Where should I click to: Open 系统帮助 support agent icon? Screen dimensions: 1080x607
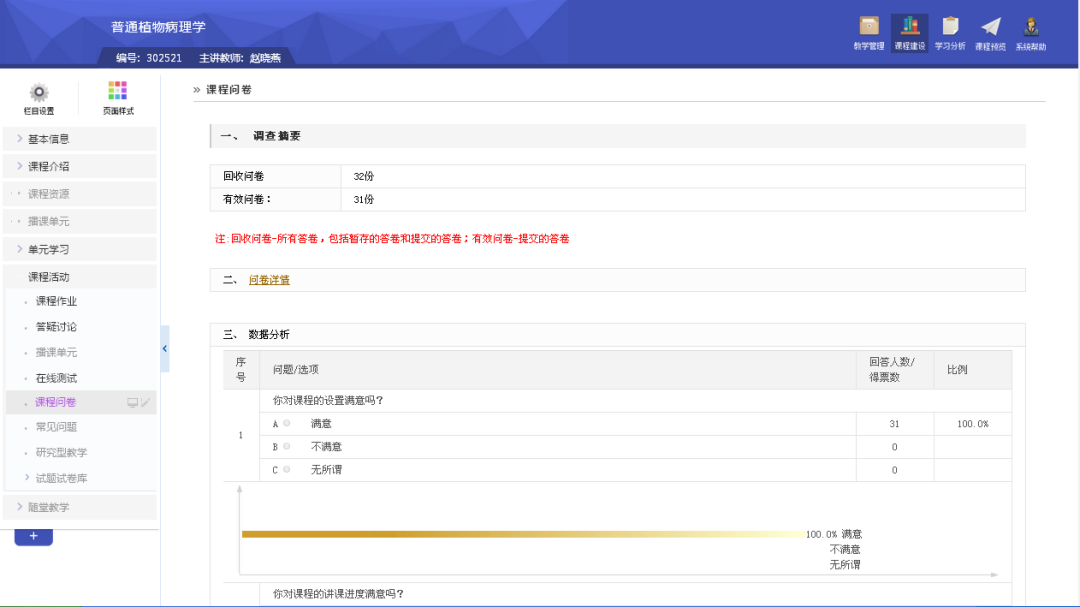1031,28
